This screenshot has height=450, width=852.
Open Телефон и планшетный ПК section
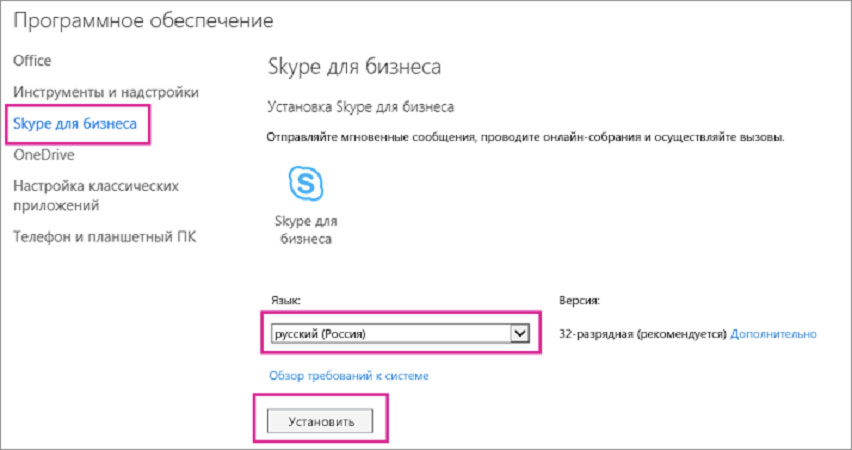tap(104, 237)
